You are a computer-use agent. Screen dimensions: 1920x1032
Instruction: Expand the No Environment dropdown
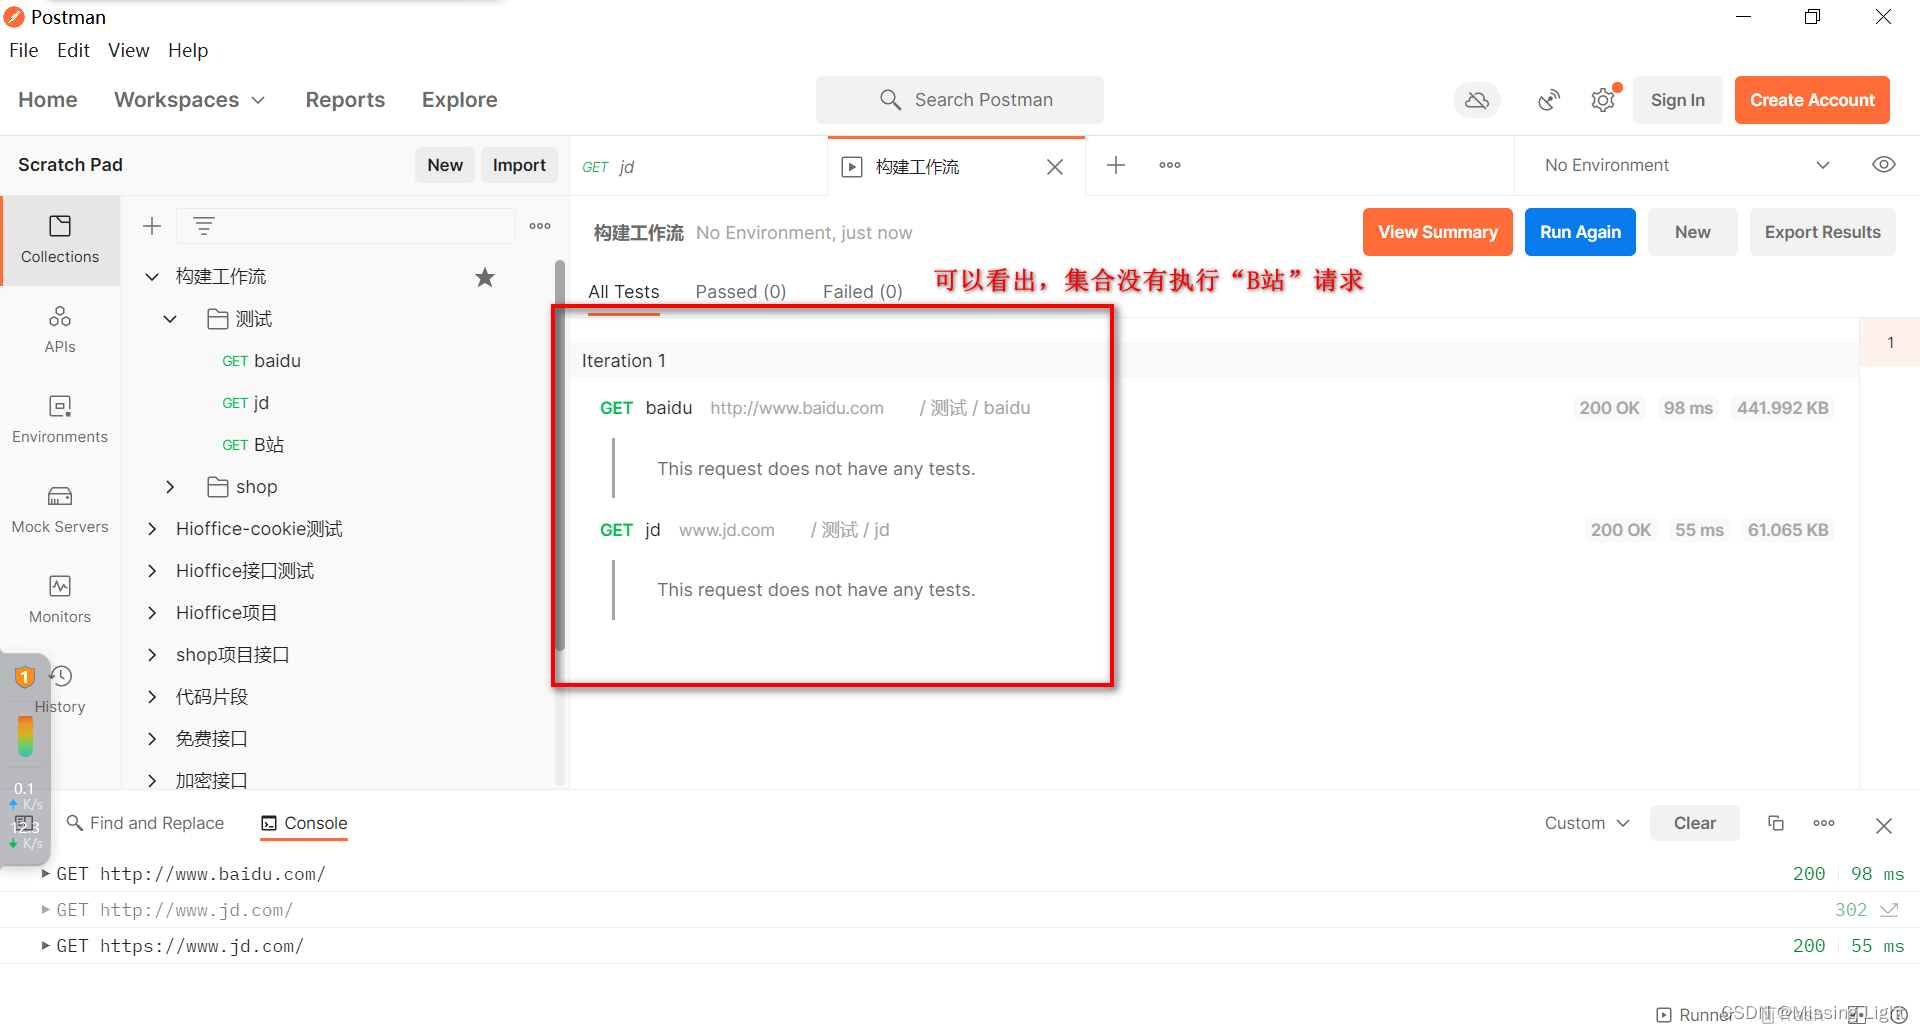pos(1824,164)
